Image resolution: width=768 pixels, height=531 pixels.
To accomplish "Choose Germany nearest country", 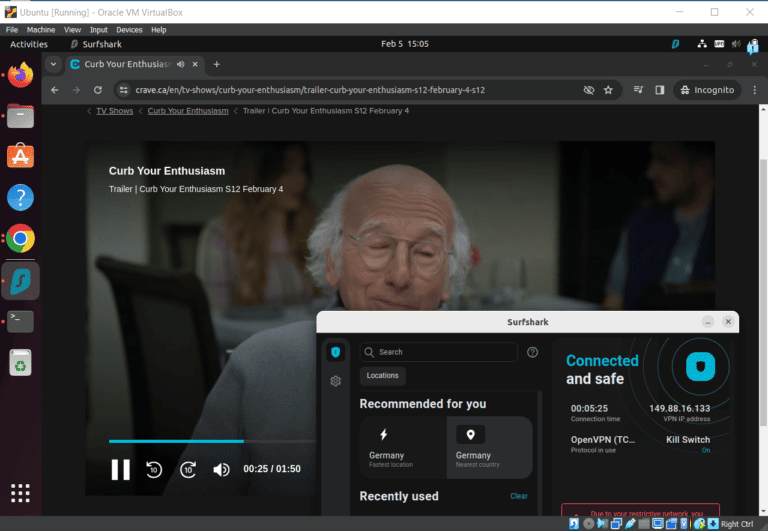I will (488, 447).
